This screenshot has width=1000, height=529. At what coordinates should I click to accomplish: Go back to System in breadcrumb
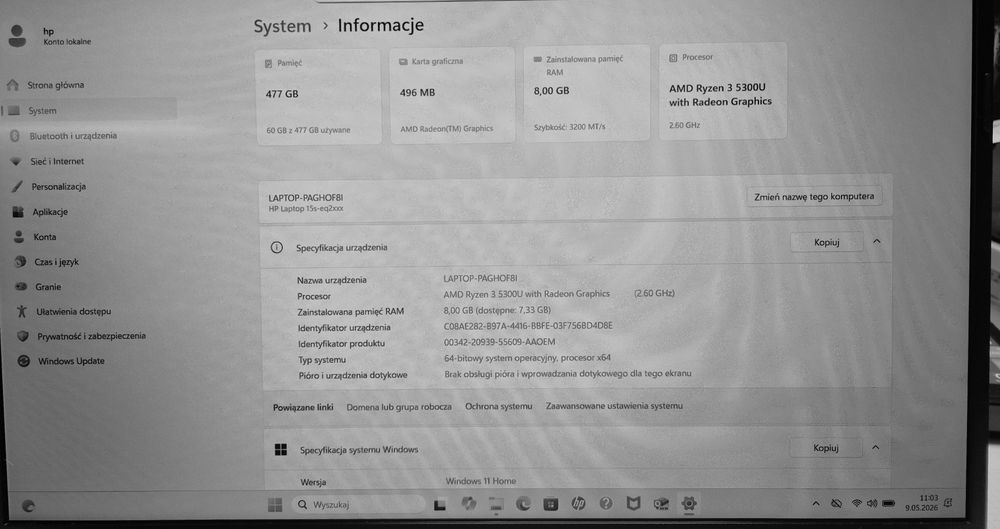click(282, 27)
